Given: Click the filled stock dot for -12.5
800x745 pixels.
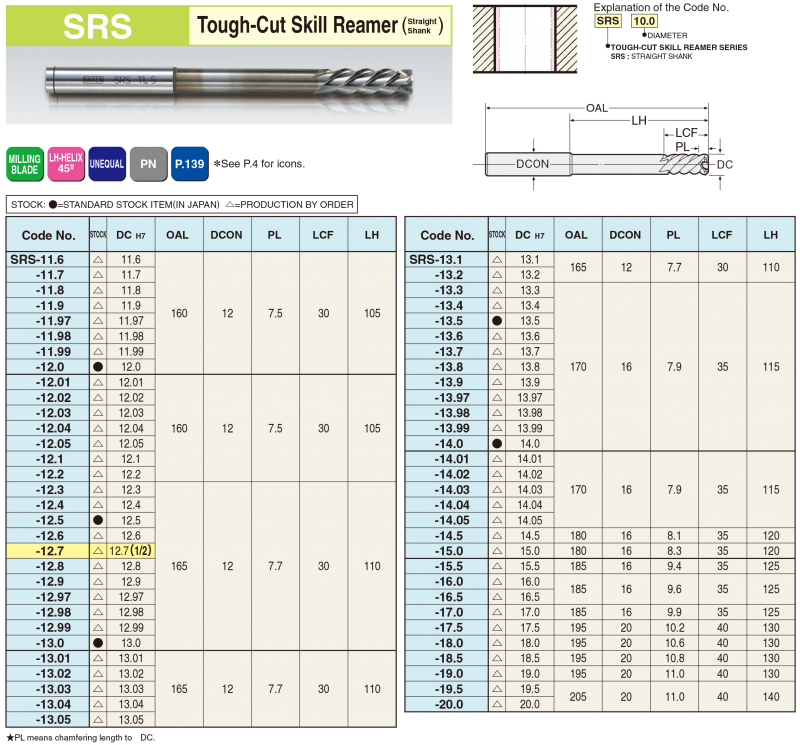Looking at the screenshot, I should (98, 520).
